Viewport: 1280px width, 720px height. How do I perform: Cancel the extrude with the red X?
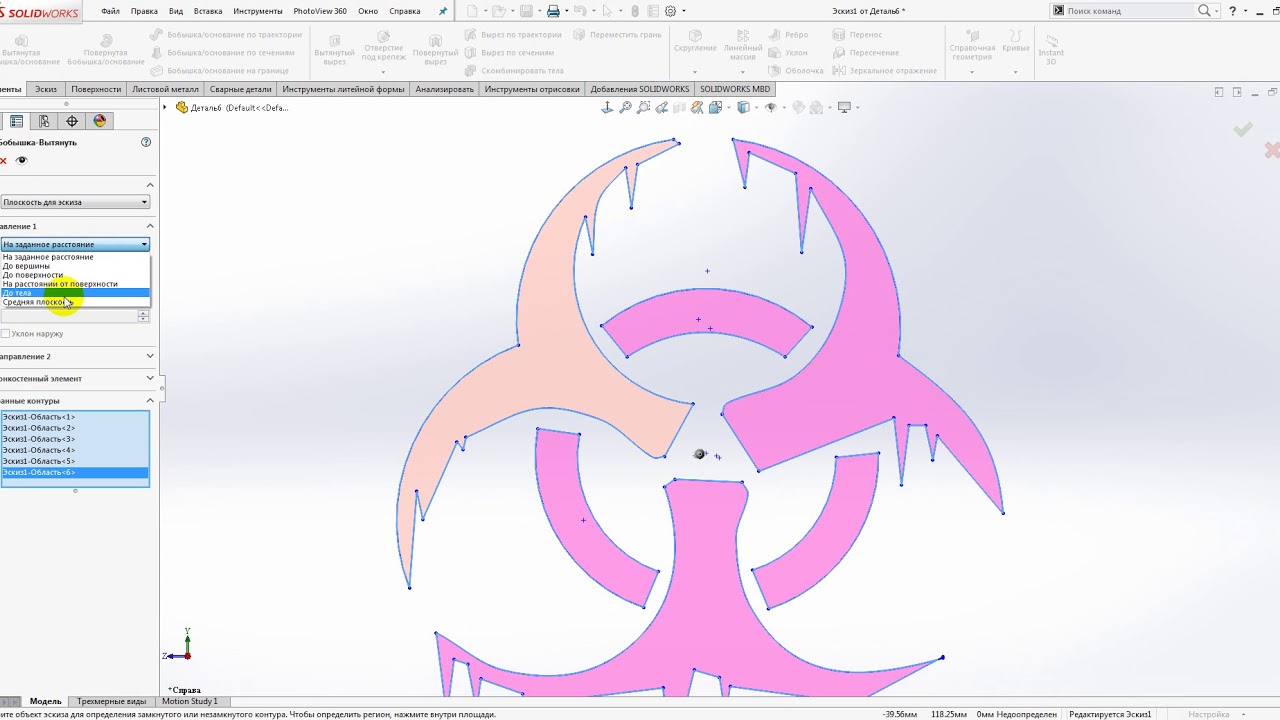click(3, 160)
